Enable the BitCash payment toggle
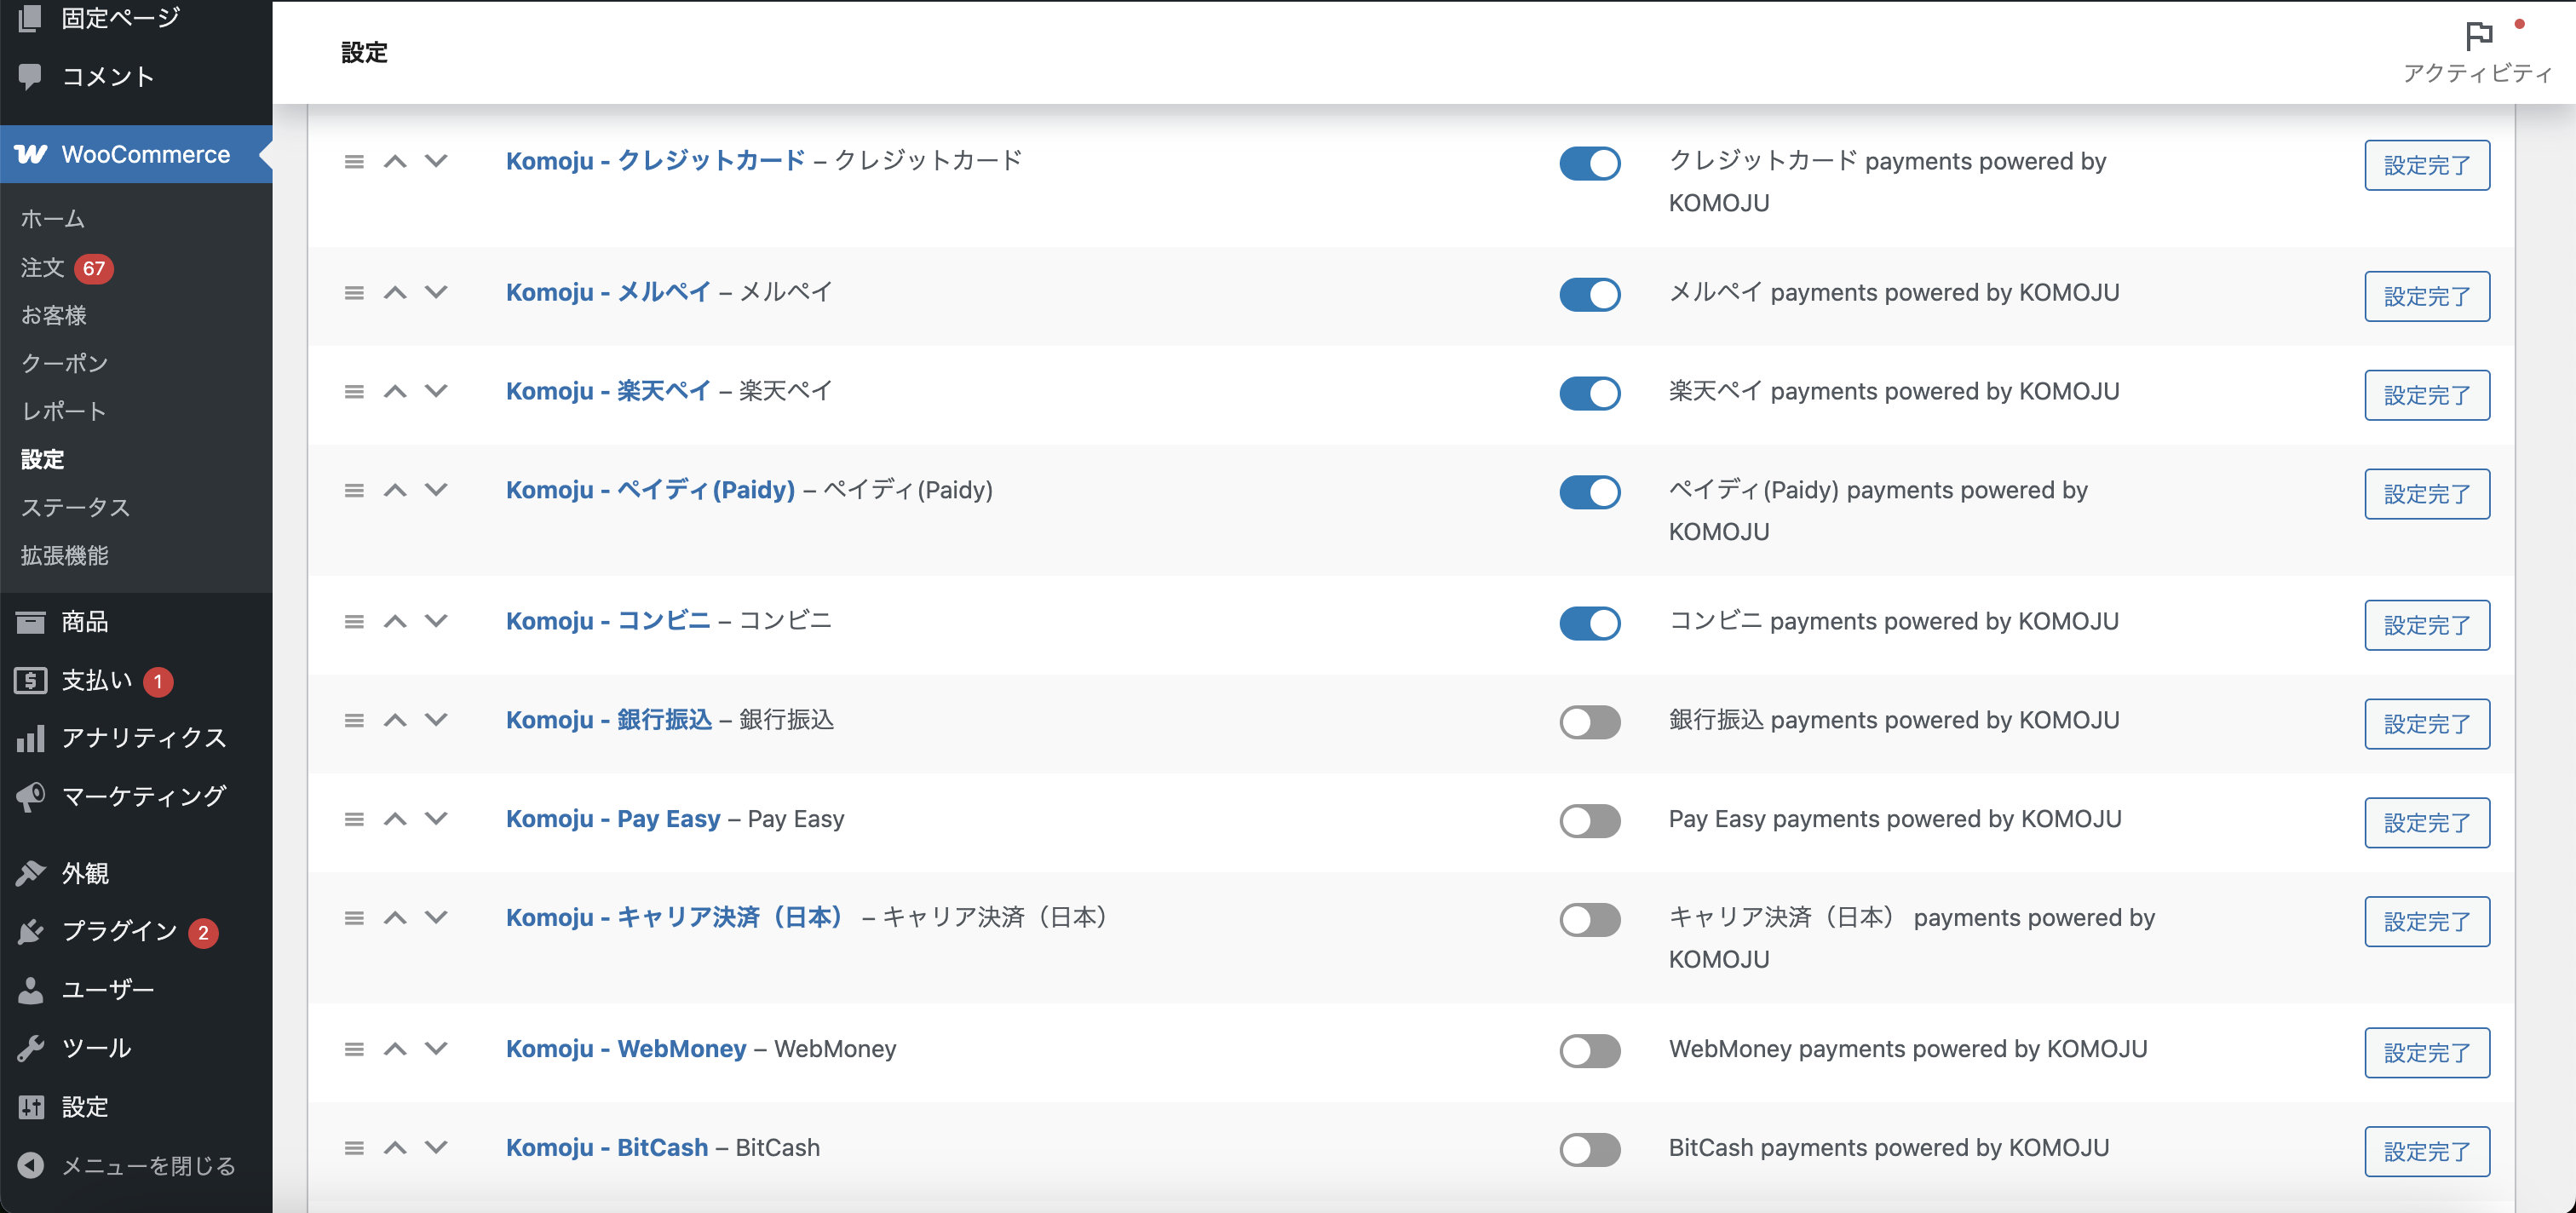 pos(1590,1150)
